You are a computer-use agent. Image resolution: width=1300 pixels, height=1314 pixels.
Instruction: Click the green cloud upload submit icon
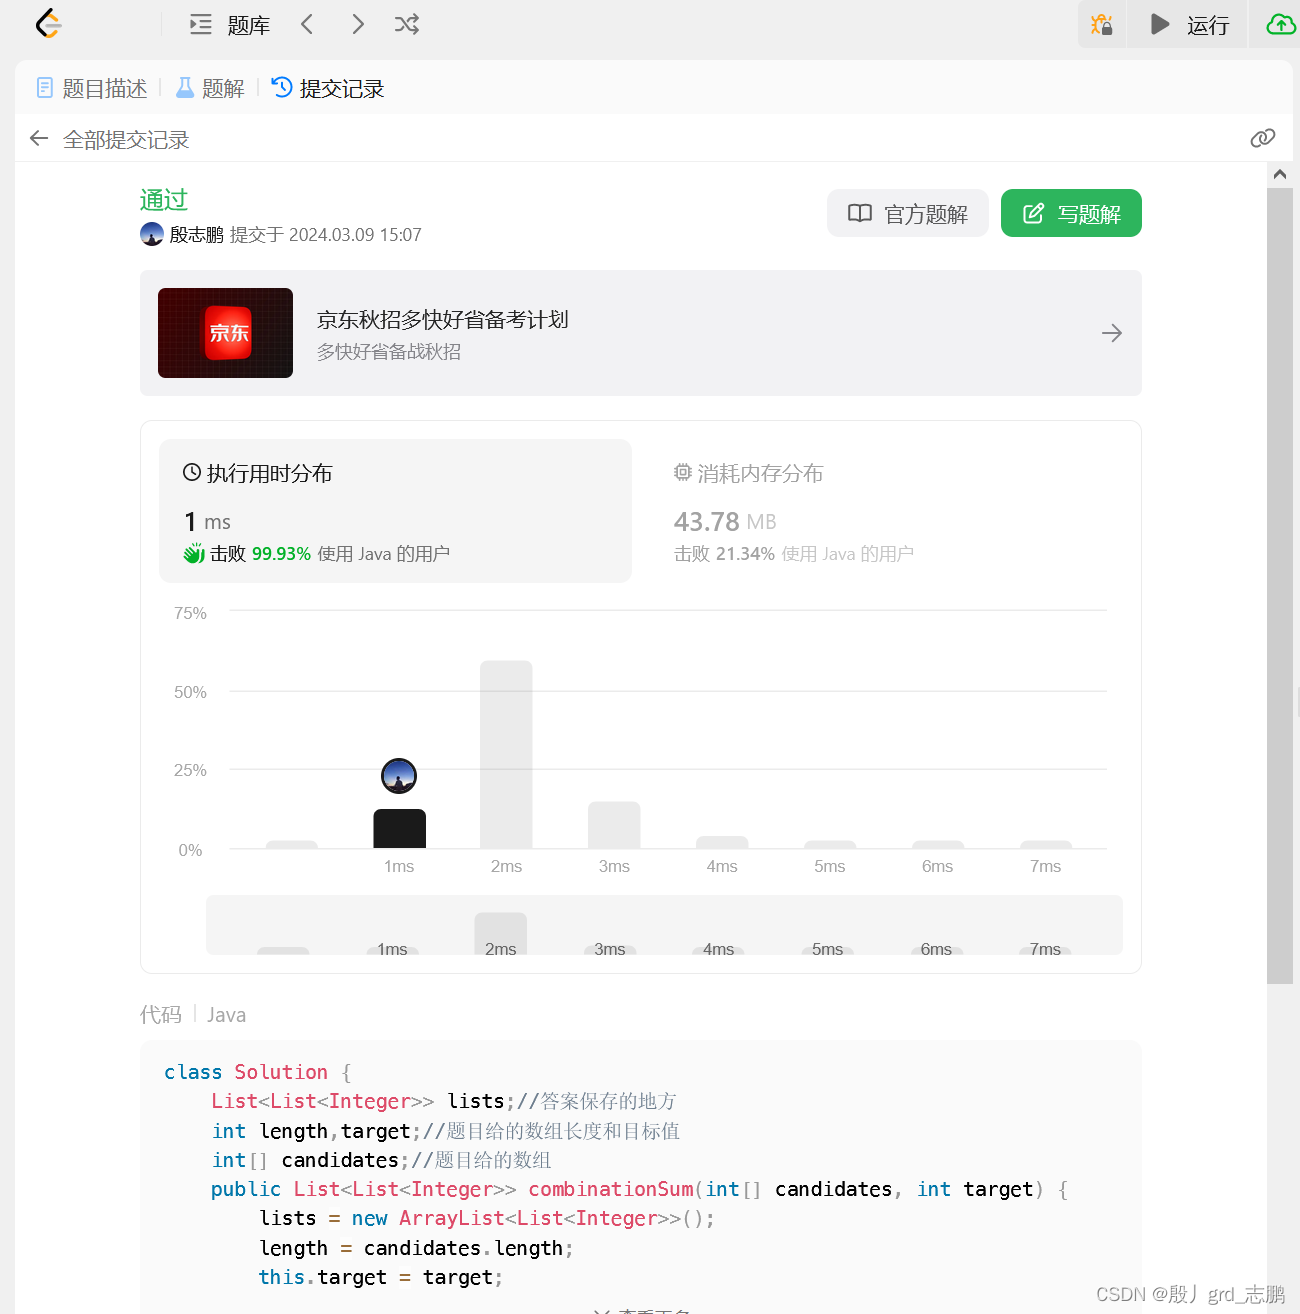pos(1281,24)
